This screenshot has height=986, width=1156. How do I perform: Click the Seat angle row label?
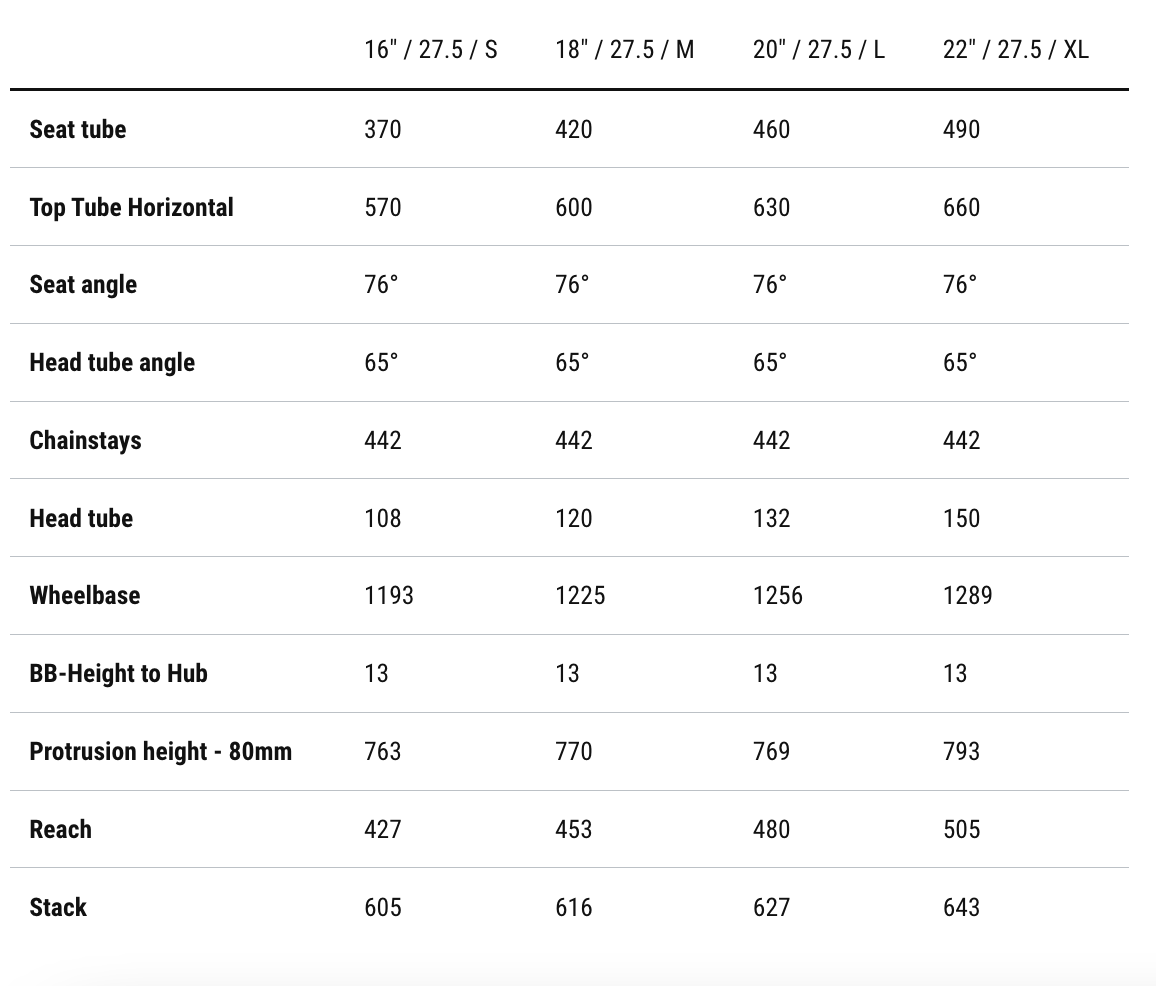(x=83, y=285)
